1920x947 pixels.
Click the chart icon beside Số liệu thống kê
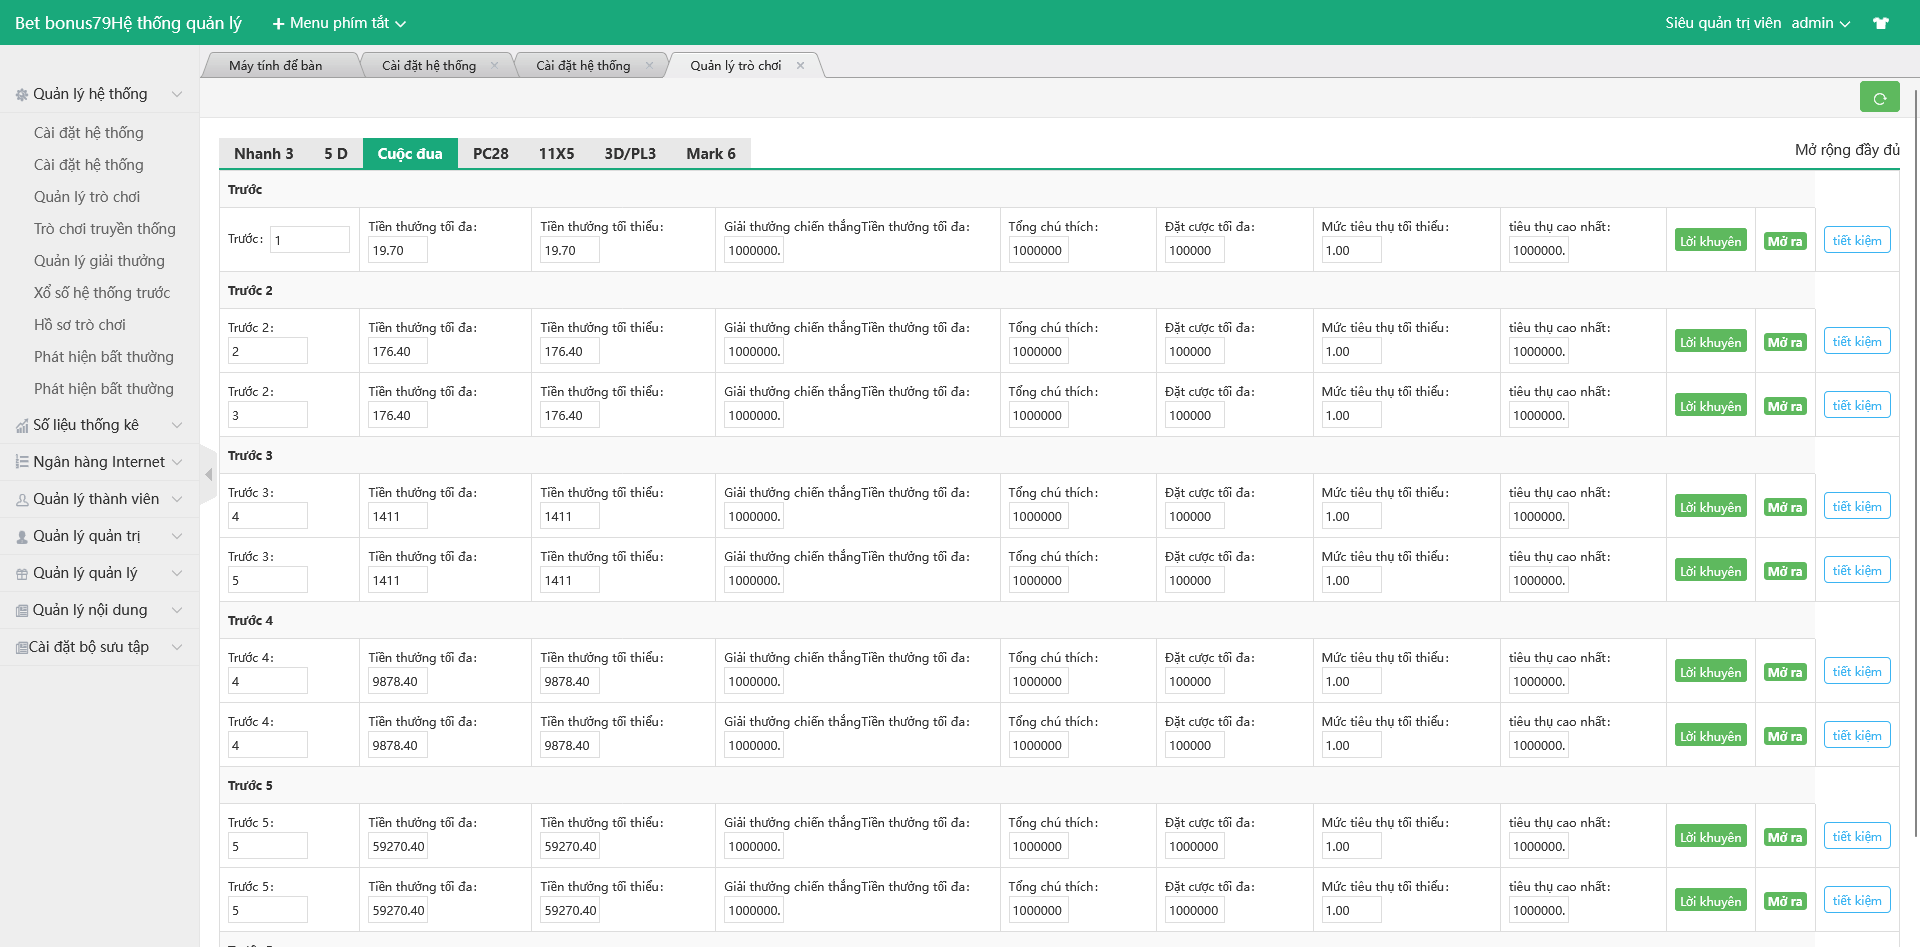(22, 426)
